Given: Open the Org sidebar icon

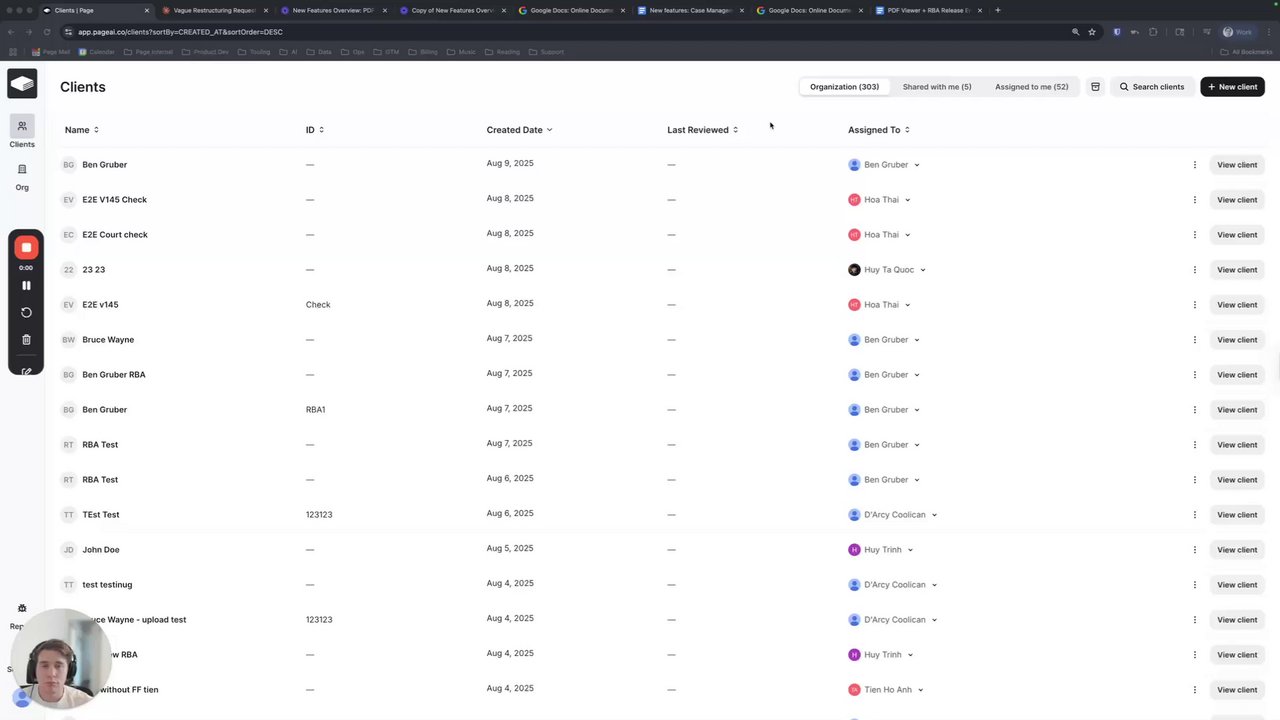Looking at the screenshot, I should coord(22,176).
